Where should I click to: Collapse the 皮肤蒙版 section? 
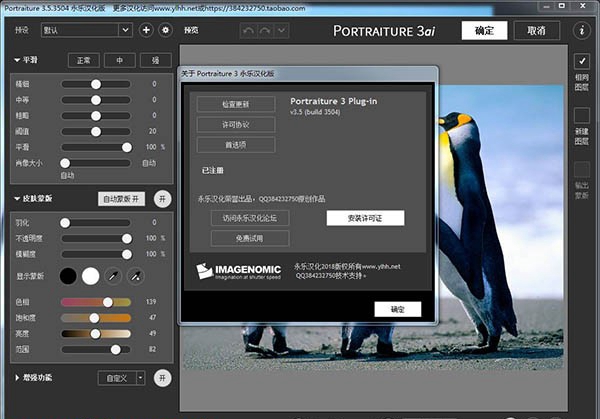coord(17,199)
